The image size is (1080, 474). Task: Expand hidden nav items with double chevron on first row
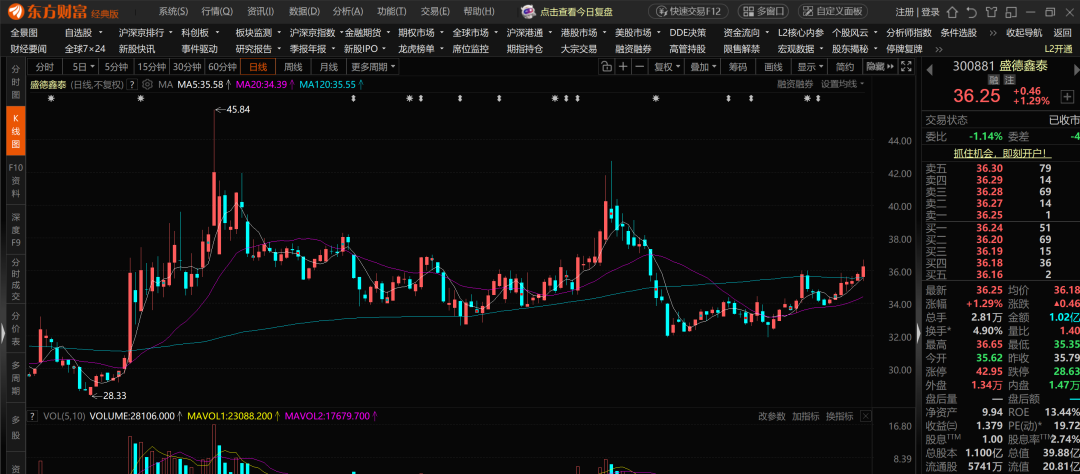coord(993,32)
